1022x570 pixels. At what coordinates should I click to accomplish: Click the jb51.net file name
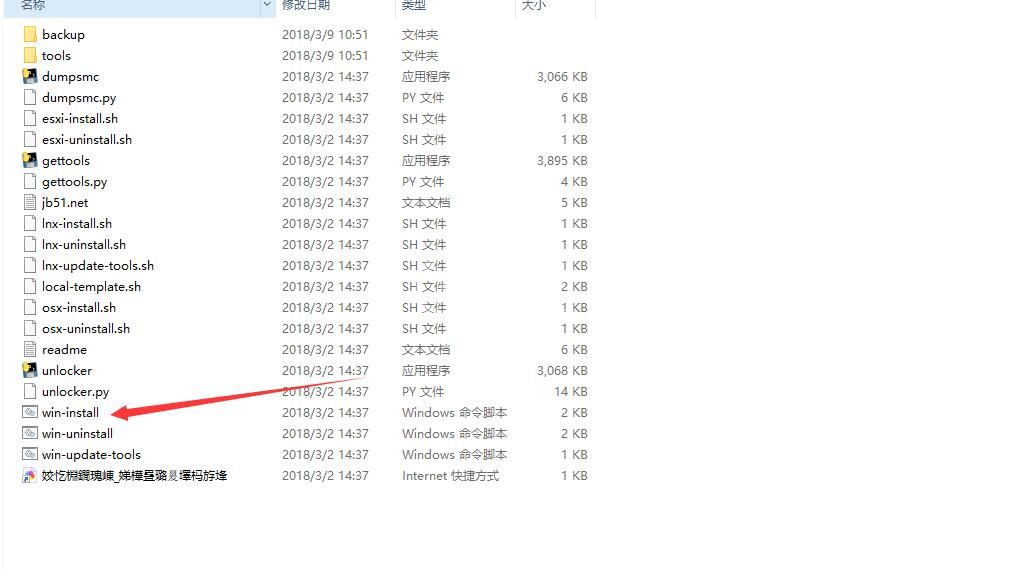tap(65, 203)
